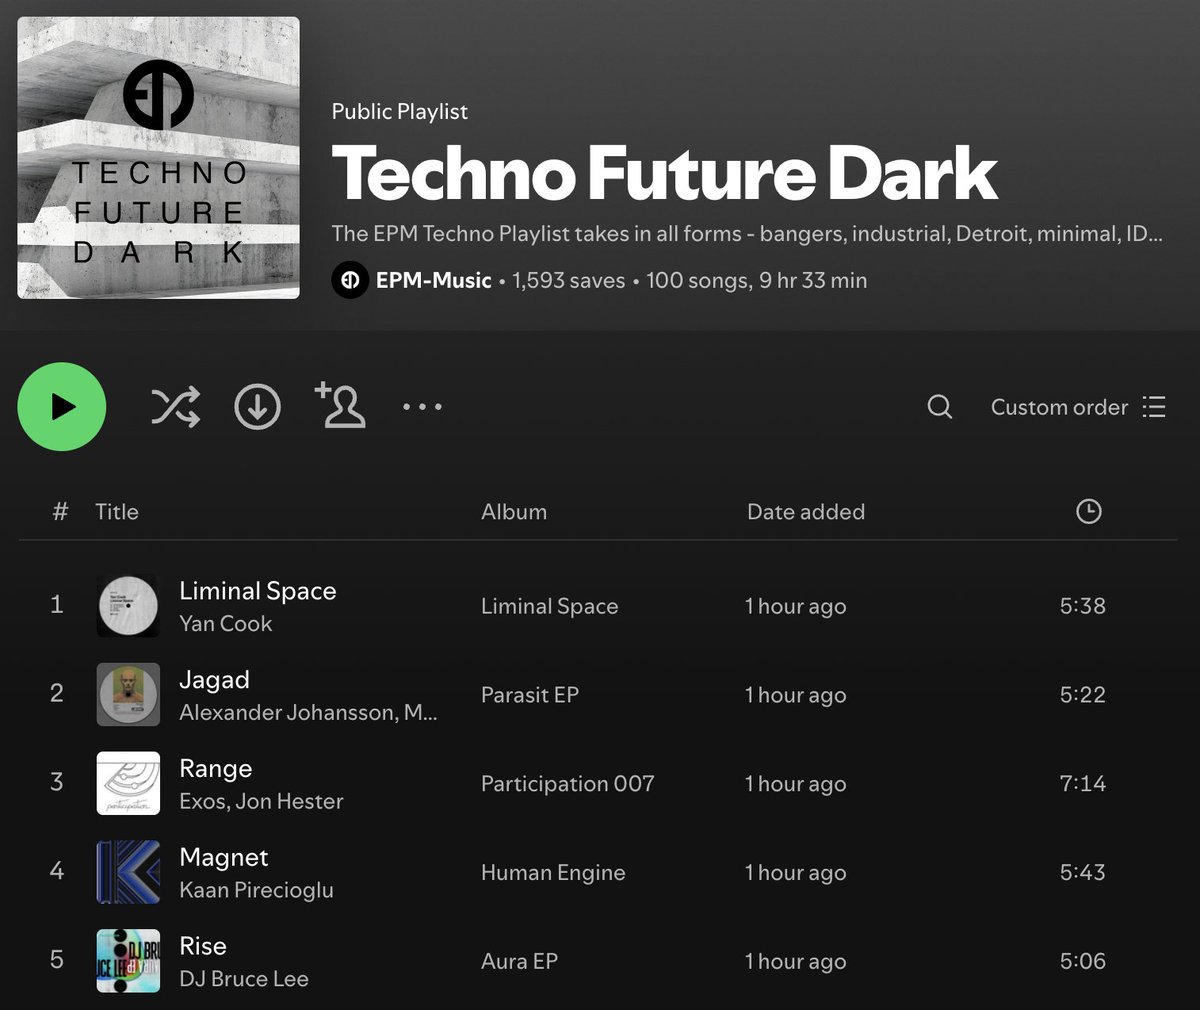Click '1 hour ago' in the Range row
This screenshot has height=1010, width=1200.
(796, 784)
